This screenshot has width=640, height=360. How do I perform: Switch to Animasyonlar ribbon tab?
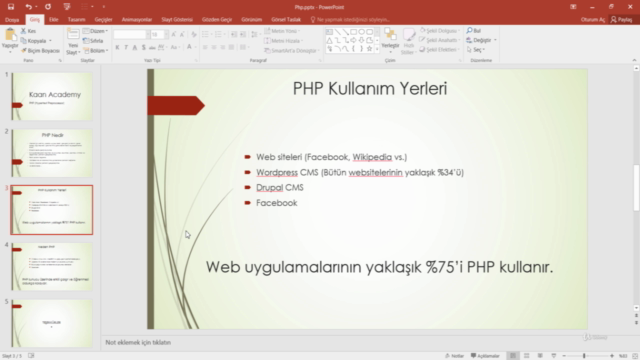click(137, 20)
